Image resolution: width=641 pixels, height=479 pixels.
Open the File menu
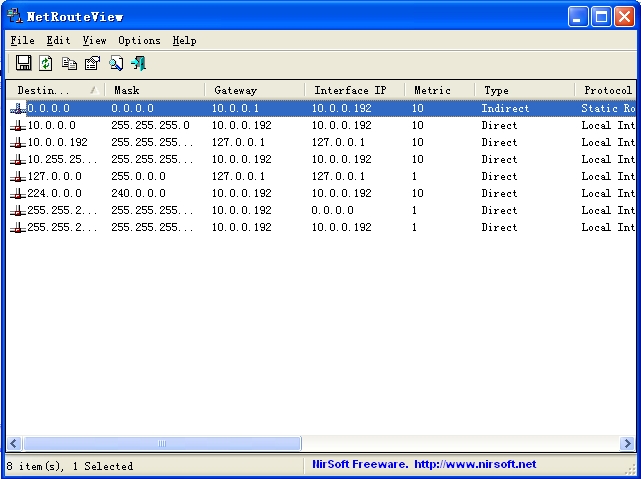pyautogui.click(x=22, y=40)
